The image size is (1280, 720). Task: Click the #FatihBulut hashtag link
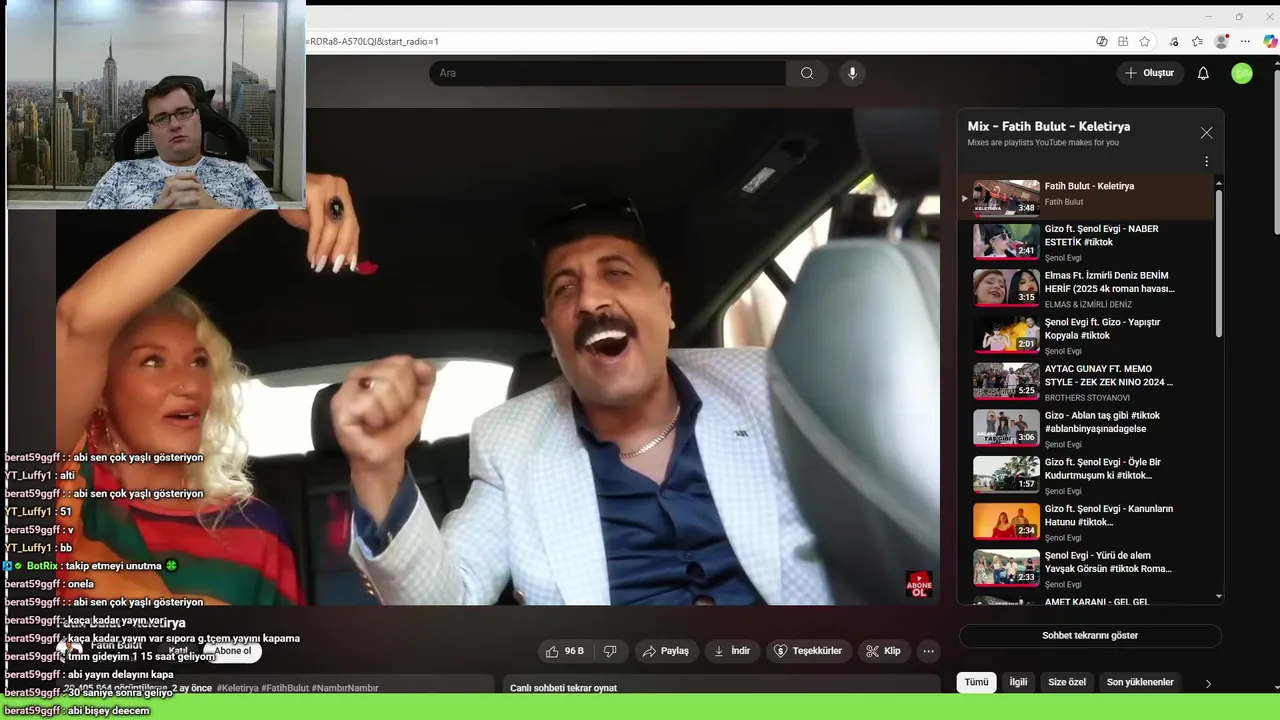tap(285, 688)
